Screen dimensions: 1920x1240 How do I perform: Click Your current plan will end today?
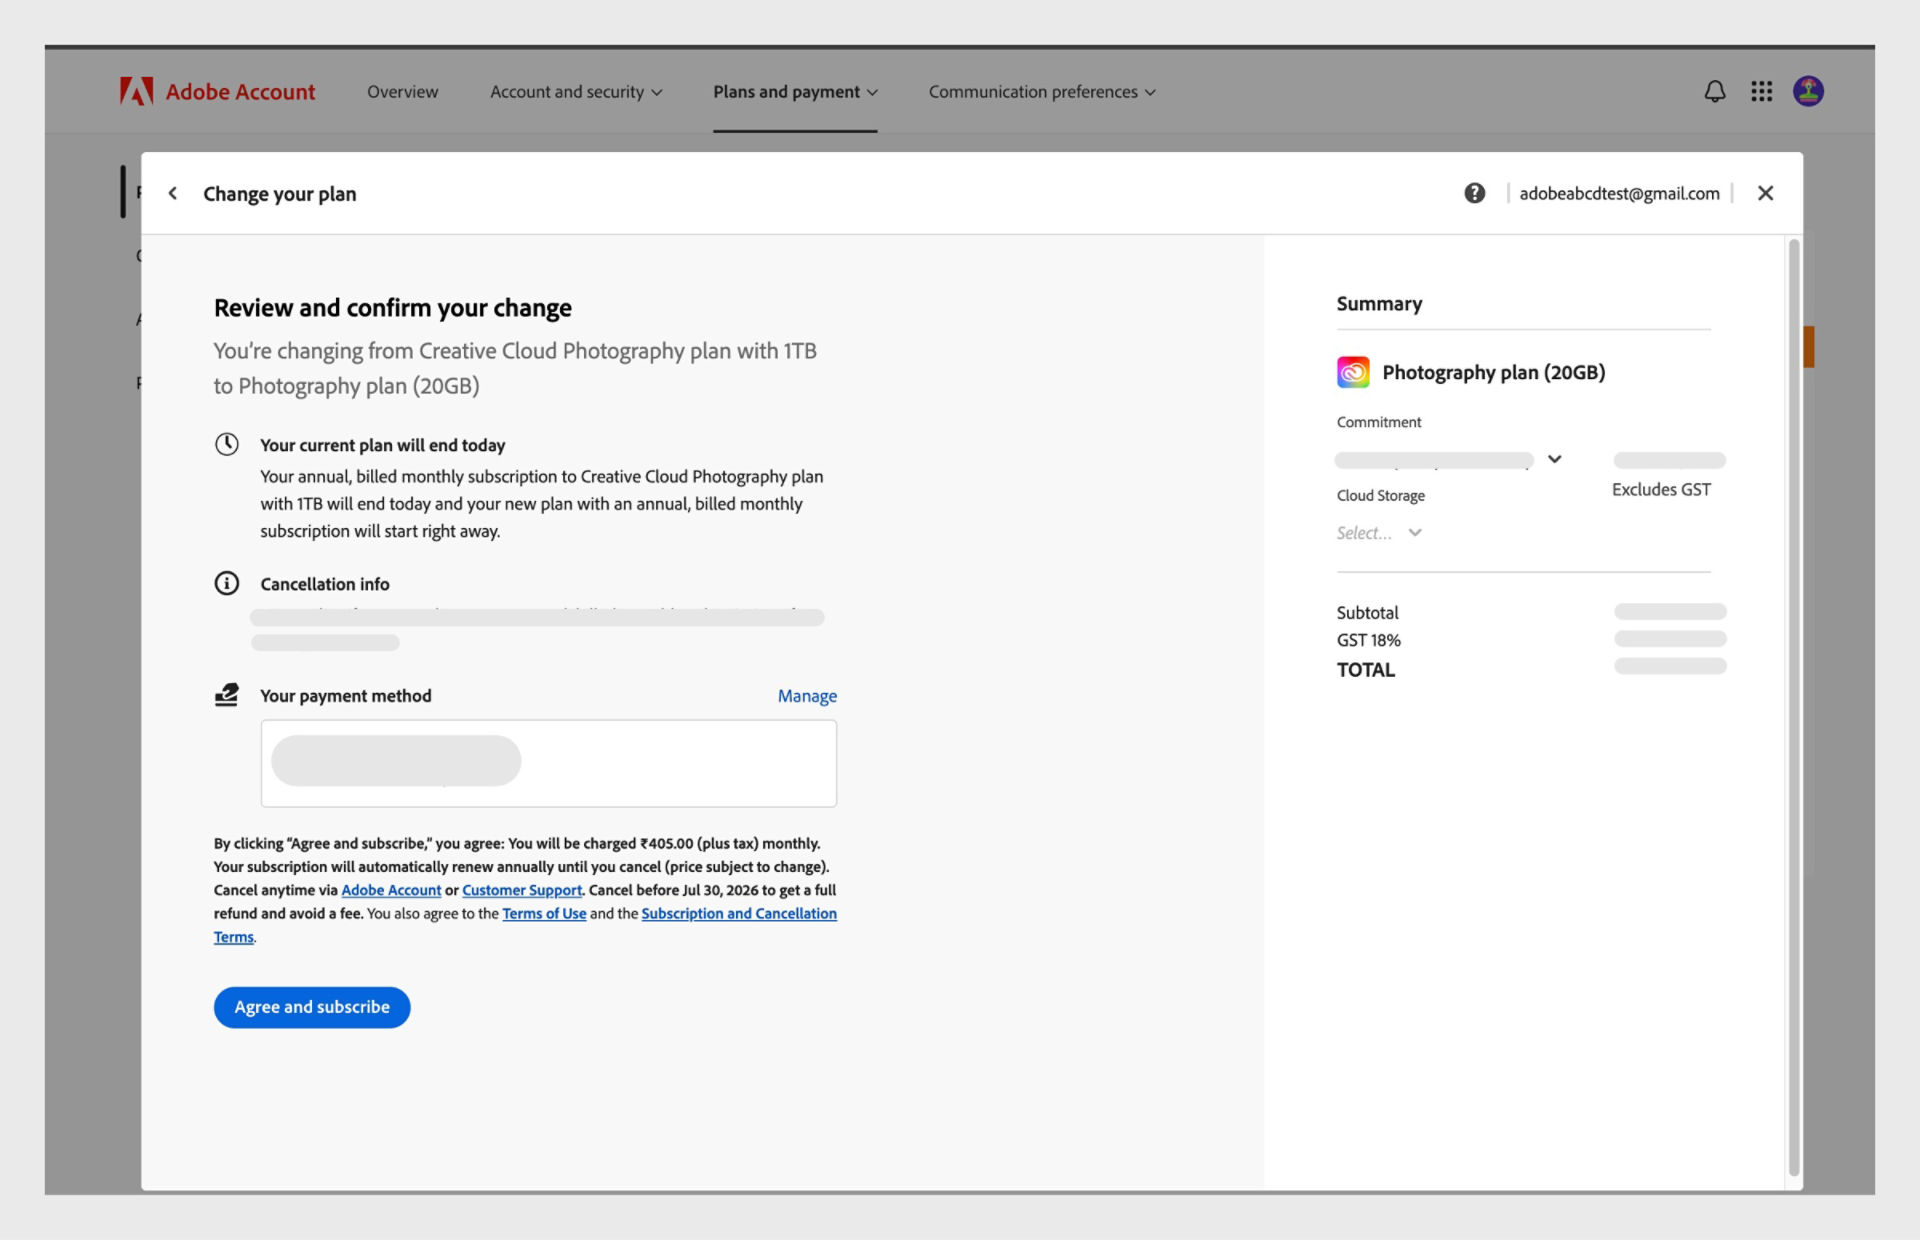[382, 445]
